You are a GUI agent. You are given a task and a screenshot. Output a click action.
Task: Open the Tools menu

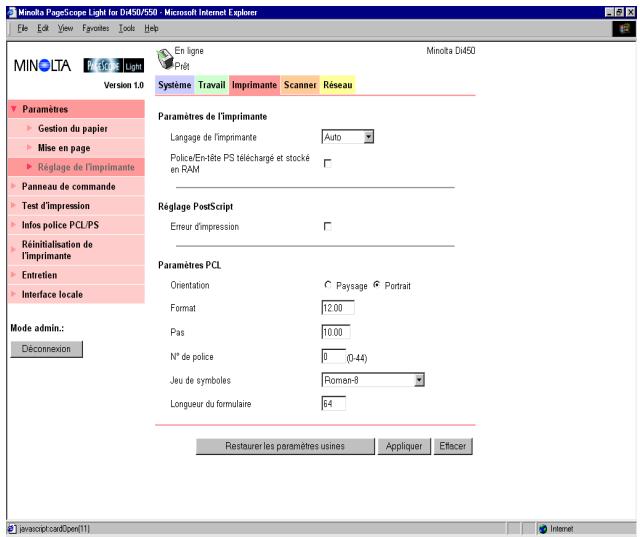tap(127, 28)
